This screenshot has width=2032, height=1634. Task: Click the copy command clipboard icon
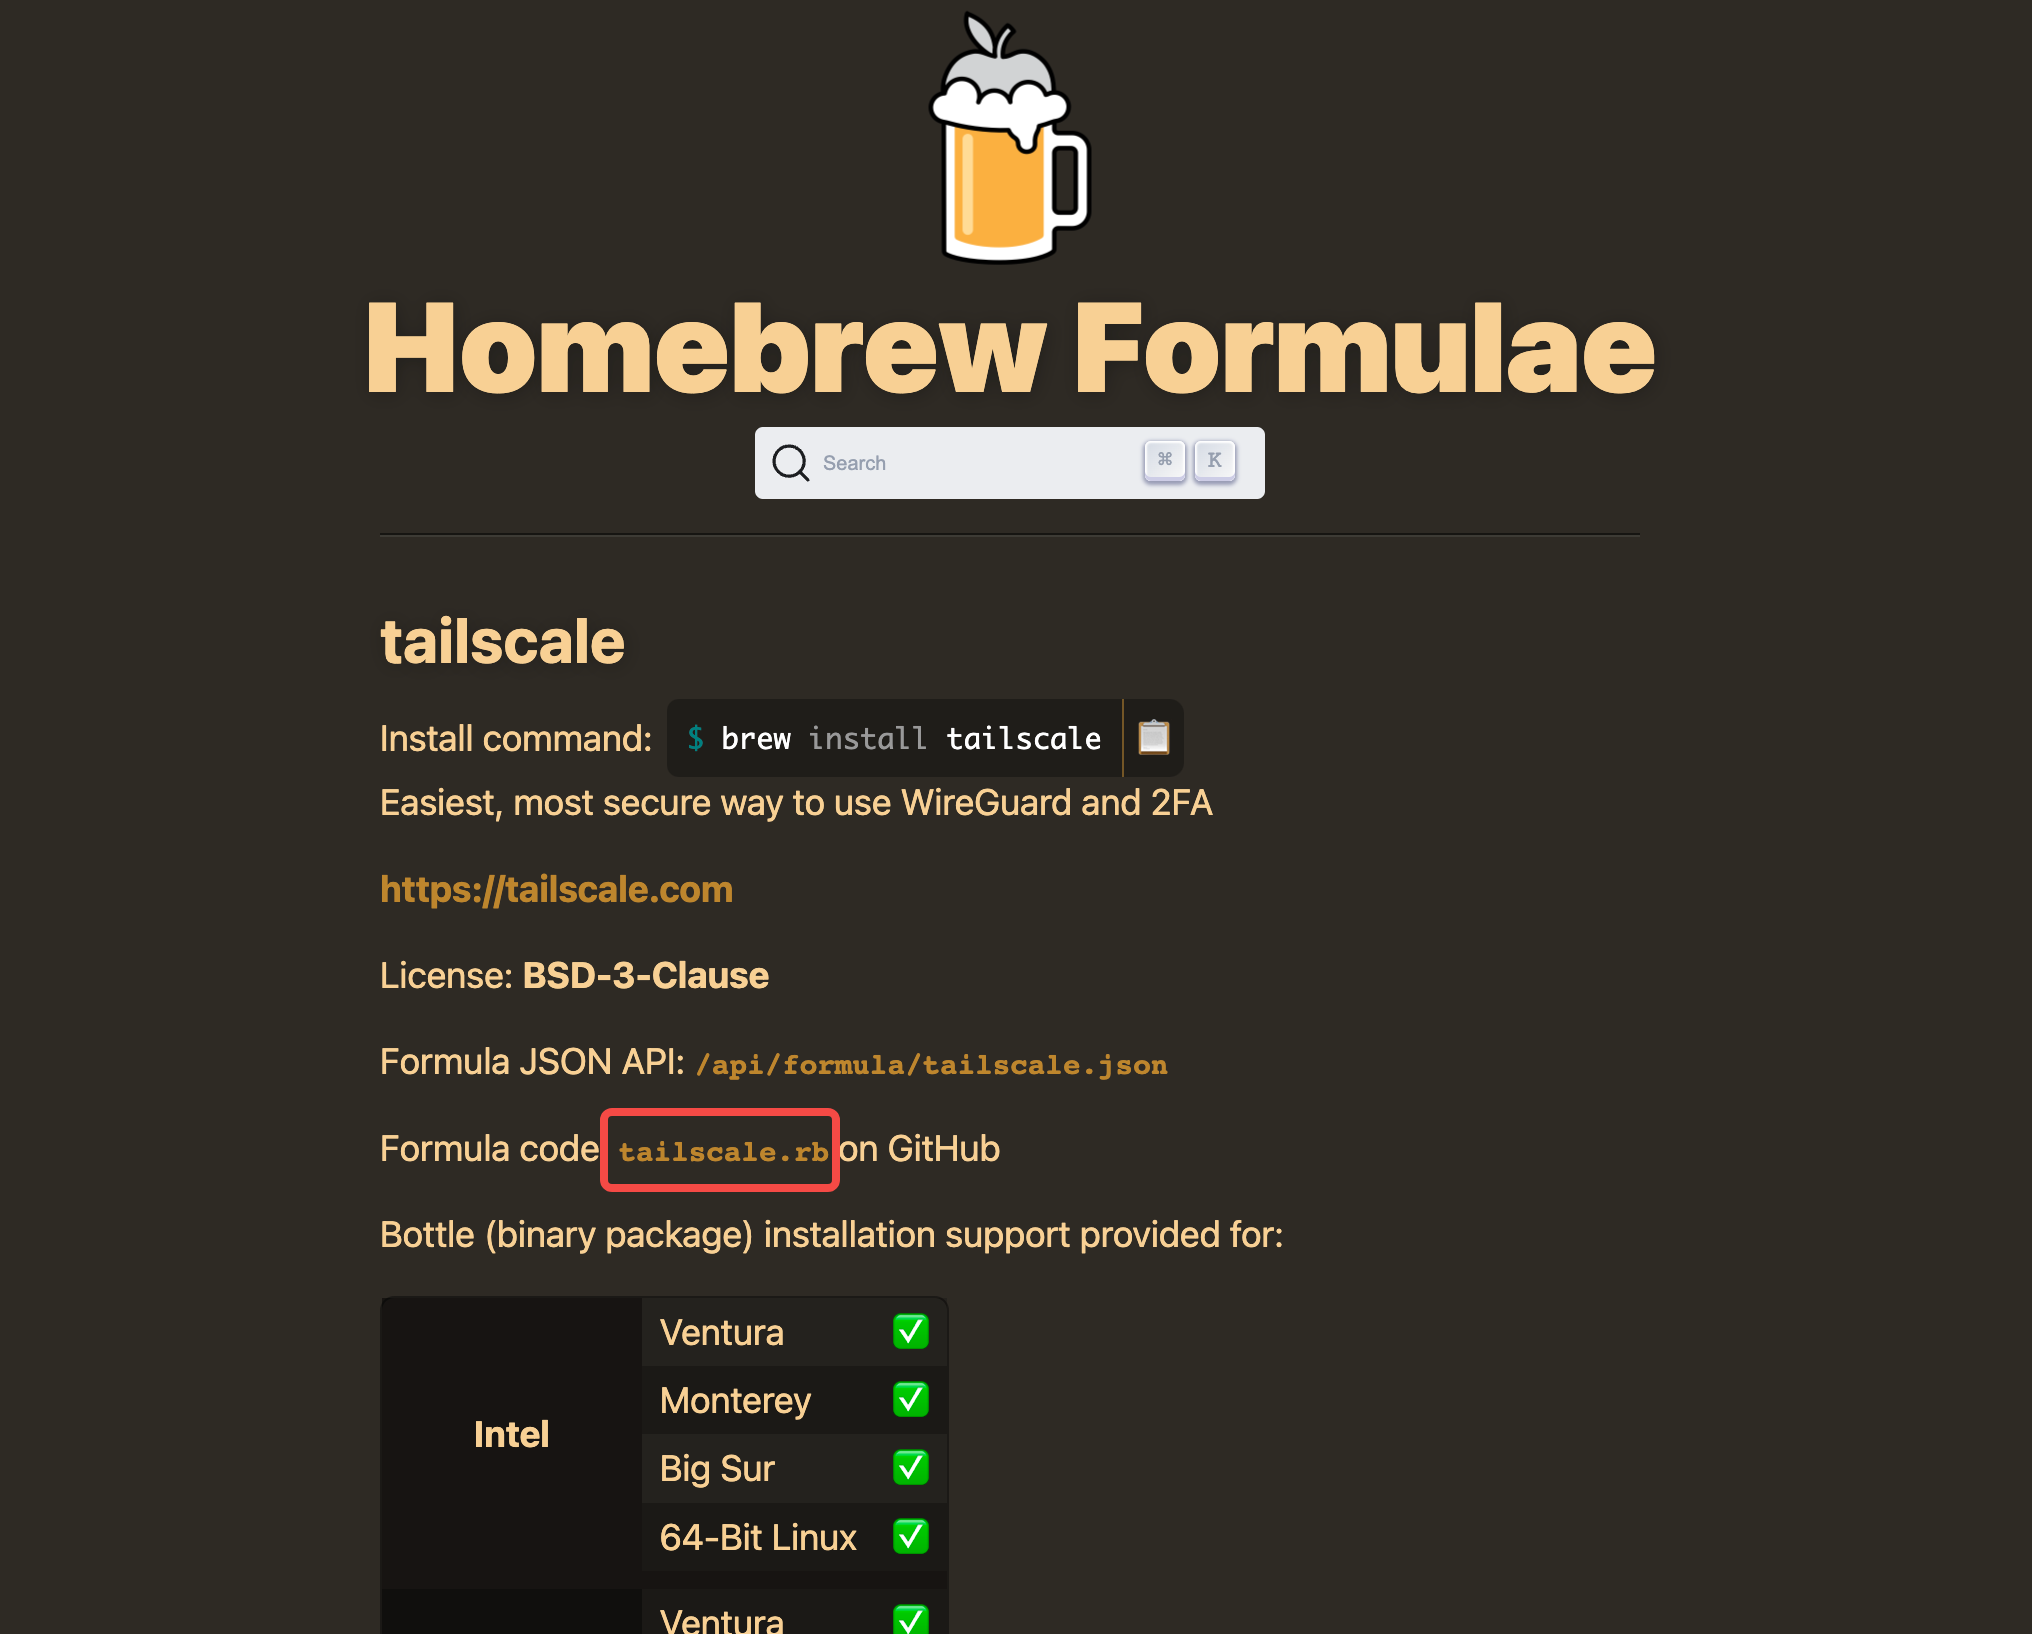(1154, 737)
